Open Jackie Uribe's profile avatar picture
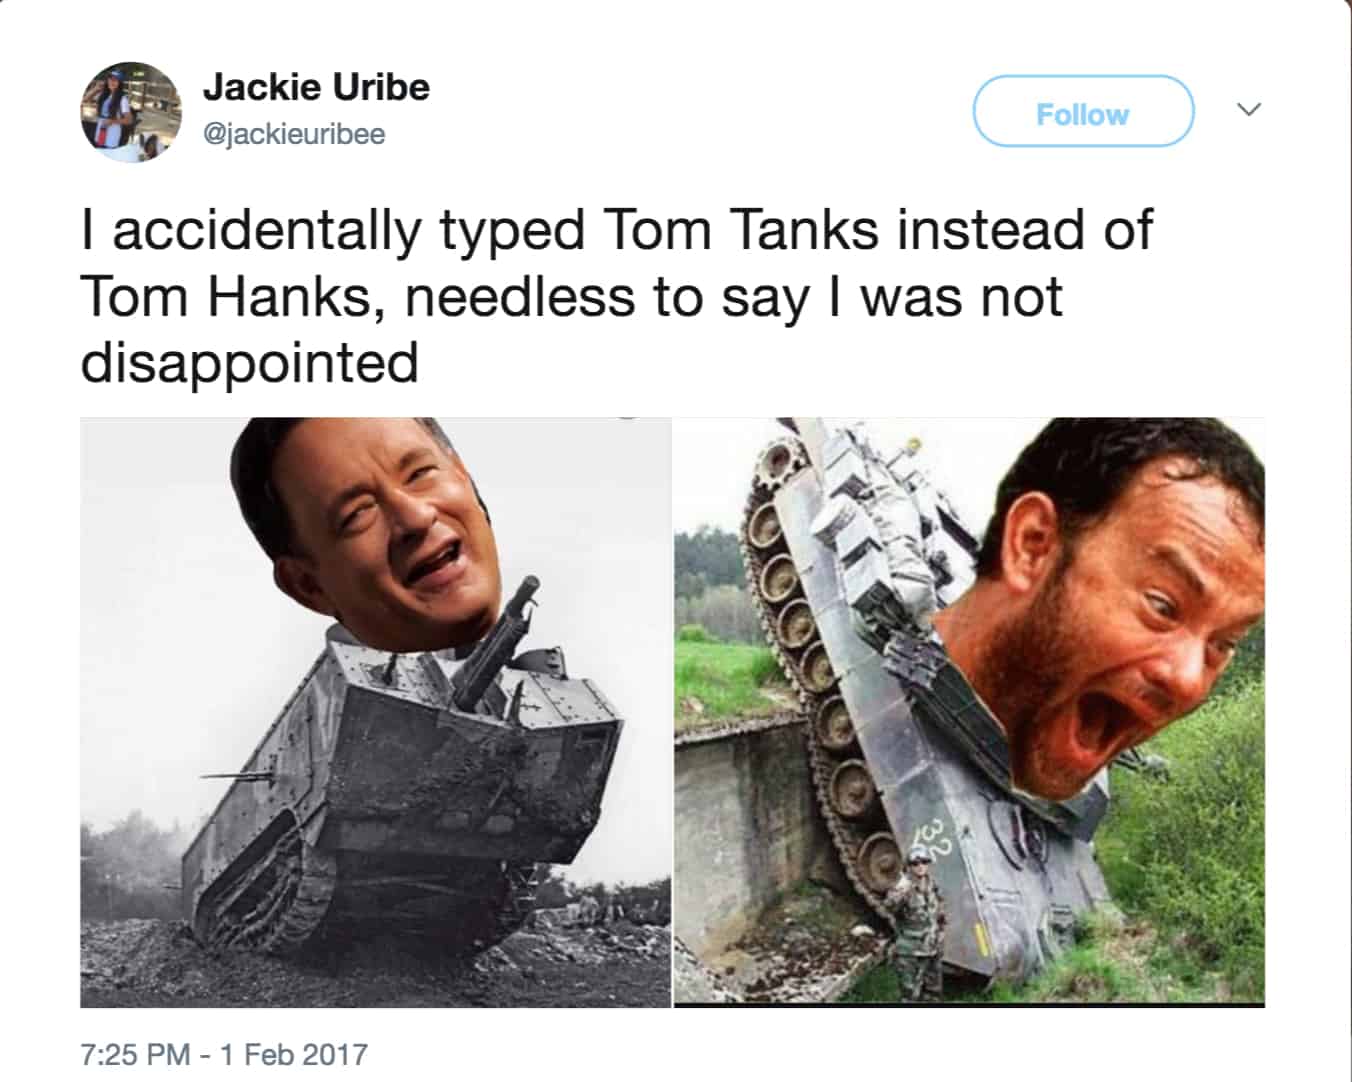This screenshot has width=1352, height=1082. [131, 112]
